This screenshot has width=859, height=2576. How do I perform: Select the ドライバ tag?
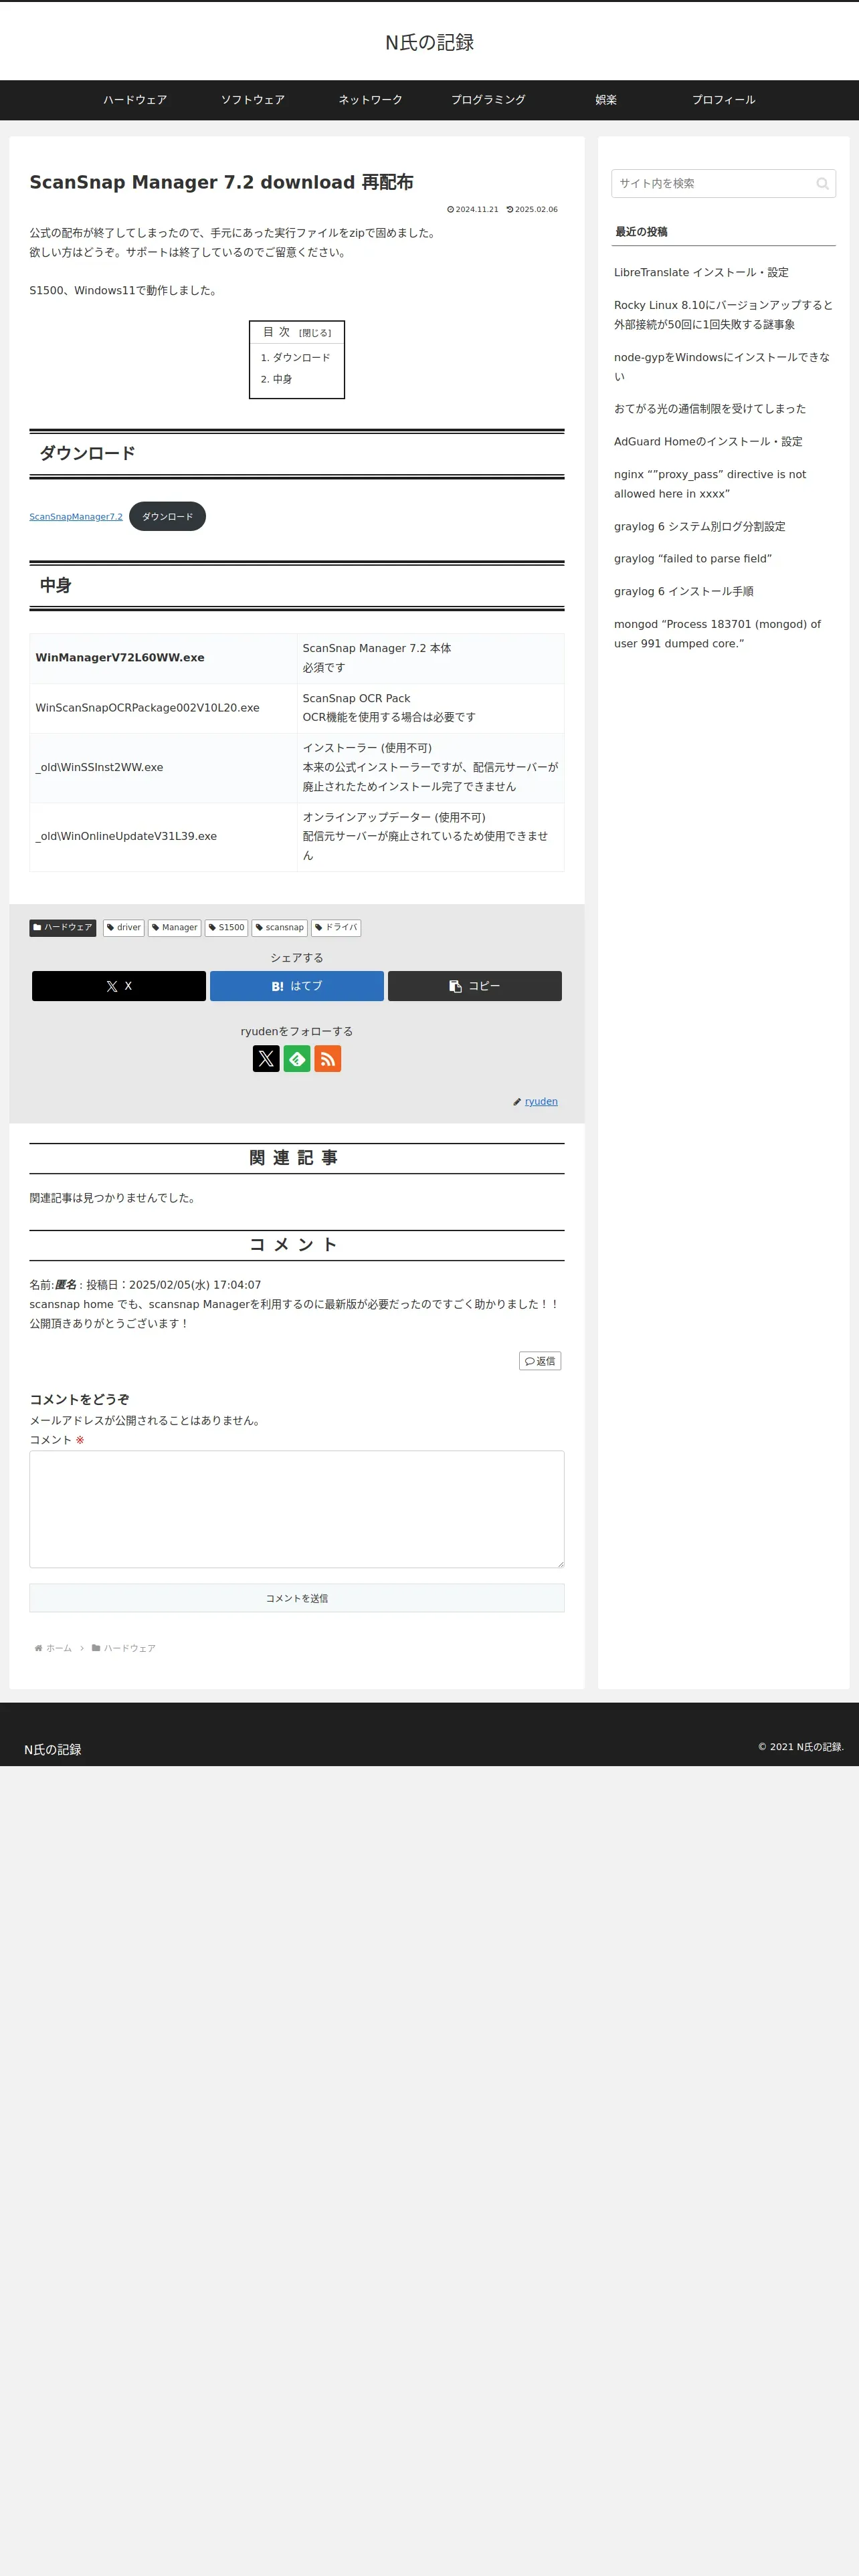coord(336,928)
